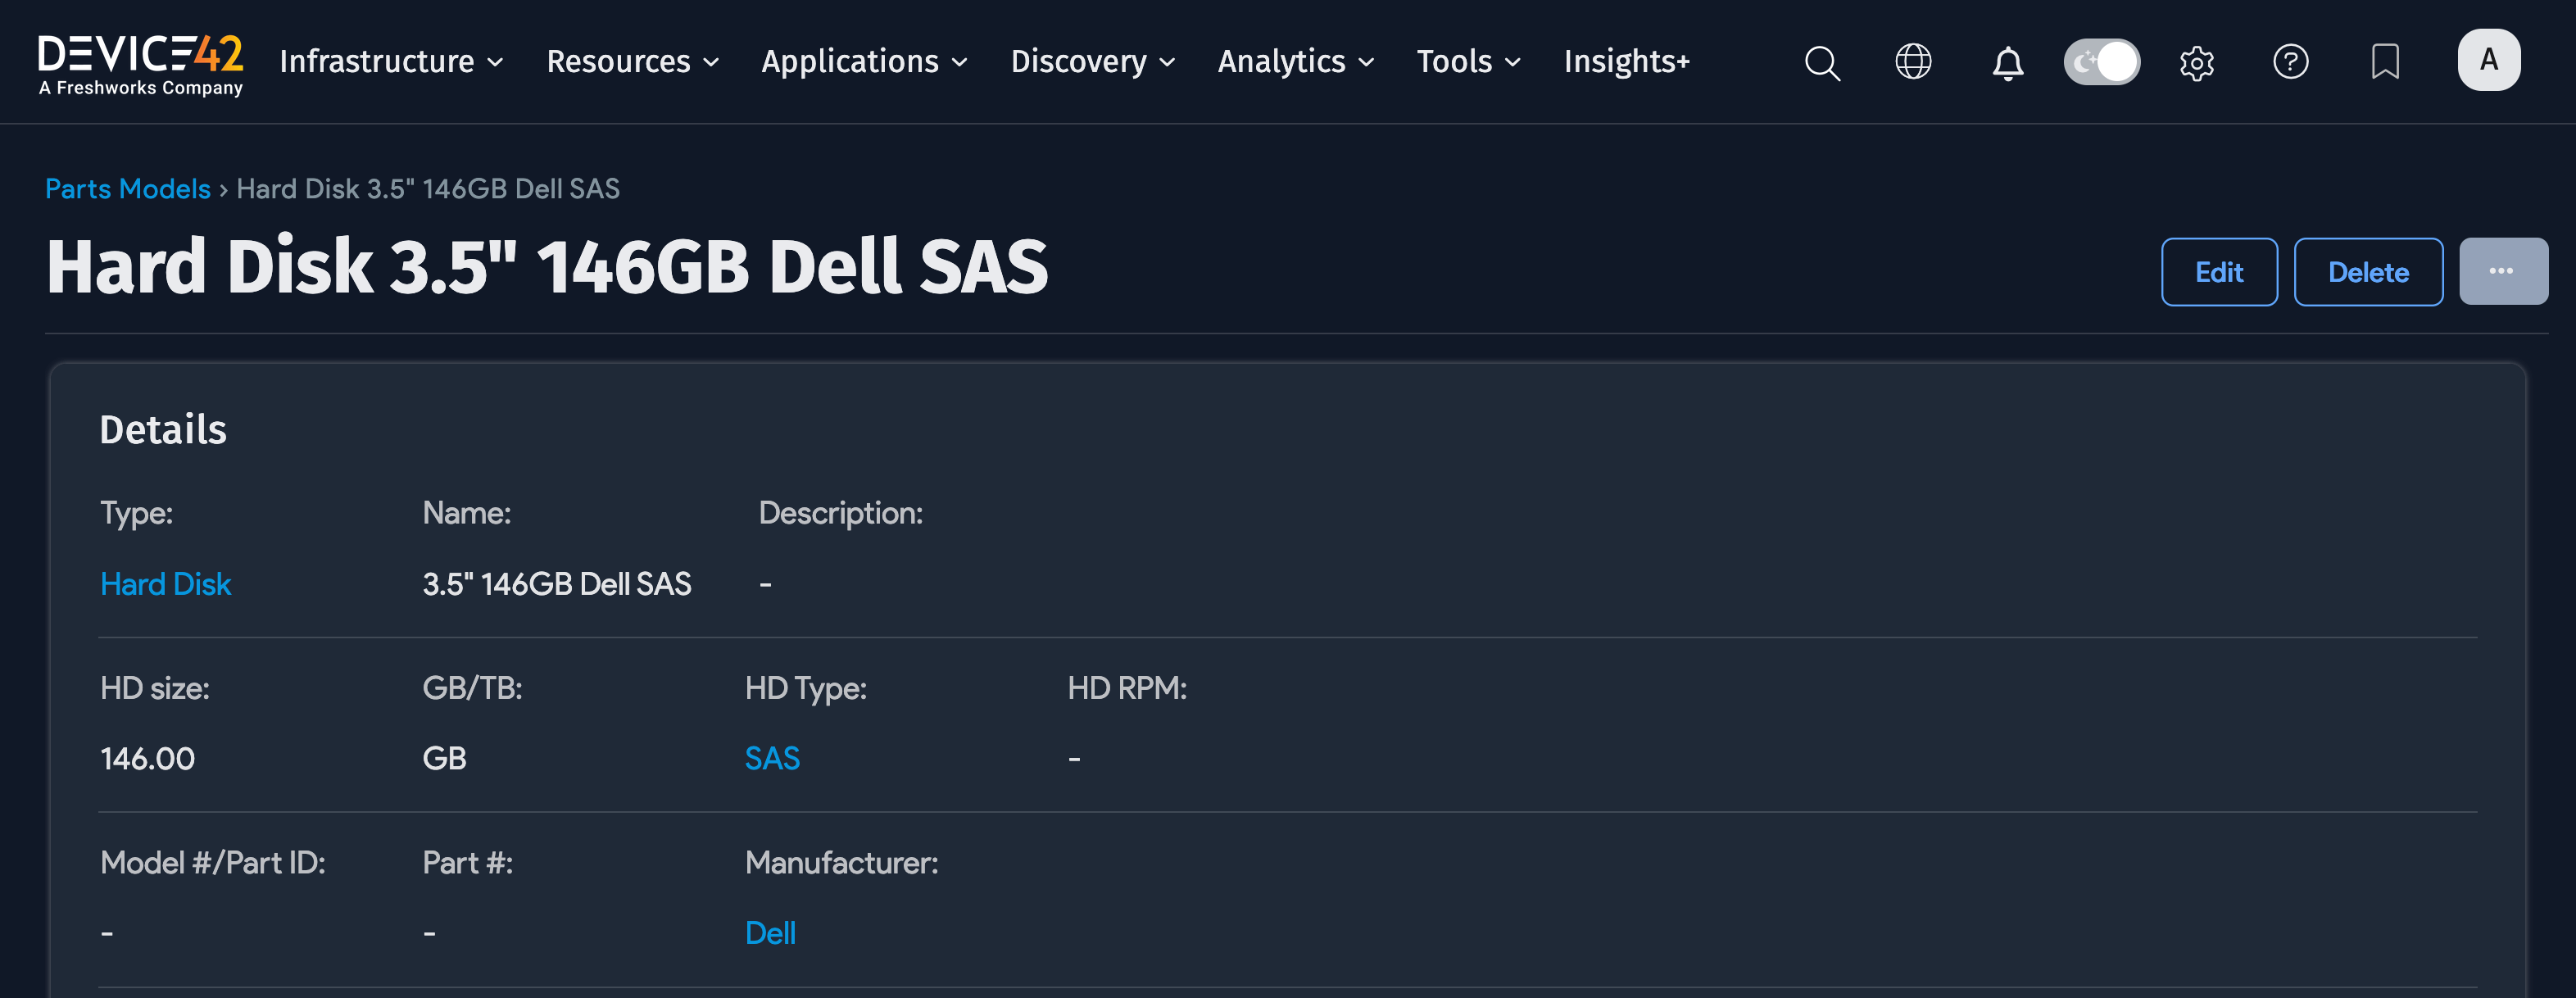The height and width of the screenshot is (998, 2576).
Task: Open the search magnifier icon
Action: [x=1821, y=62]
